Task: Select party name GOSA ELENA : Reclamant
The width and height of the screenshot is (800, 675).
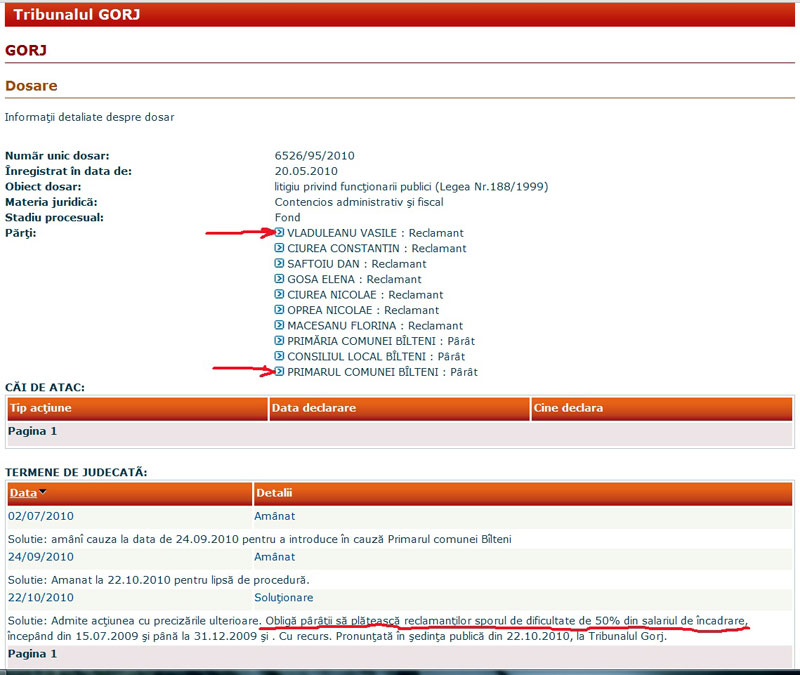Action: 354,279
